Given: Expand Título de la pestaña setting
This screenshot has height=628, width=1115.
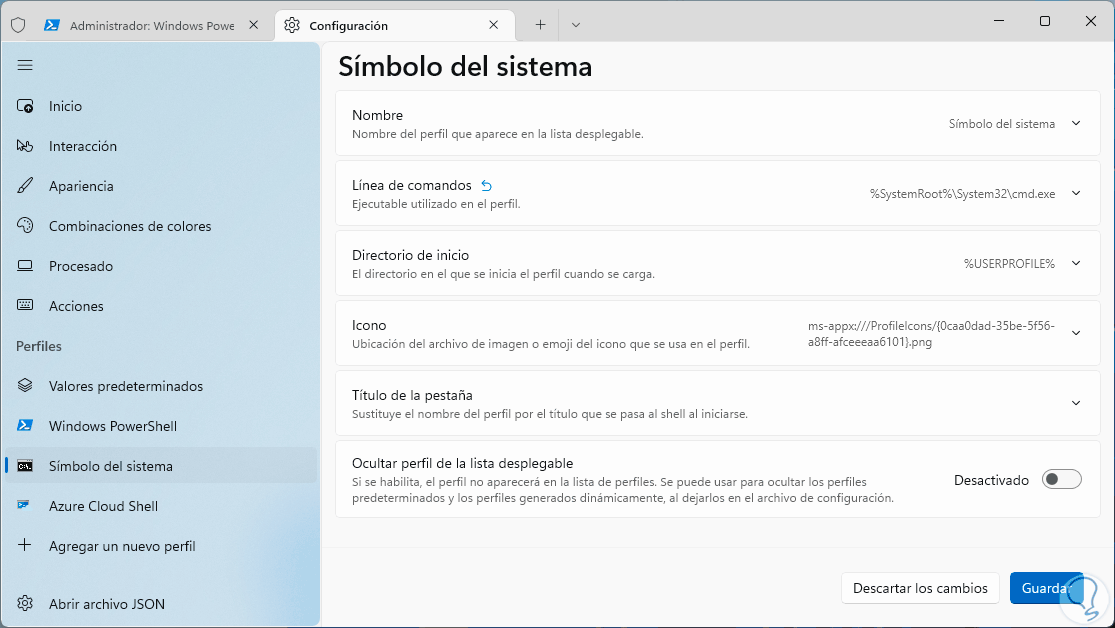Looking at the screenshot, I should click(1076, 403).
